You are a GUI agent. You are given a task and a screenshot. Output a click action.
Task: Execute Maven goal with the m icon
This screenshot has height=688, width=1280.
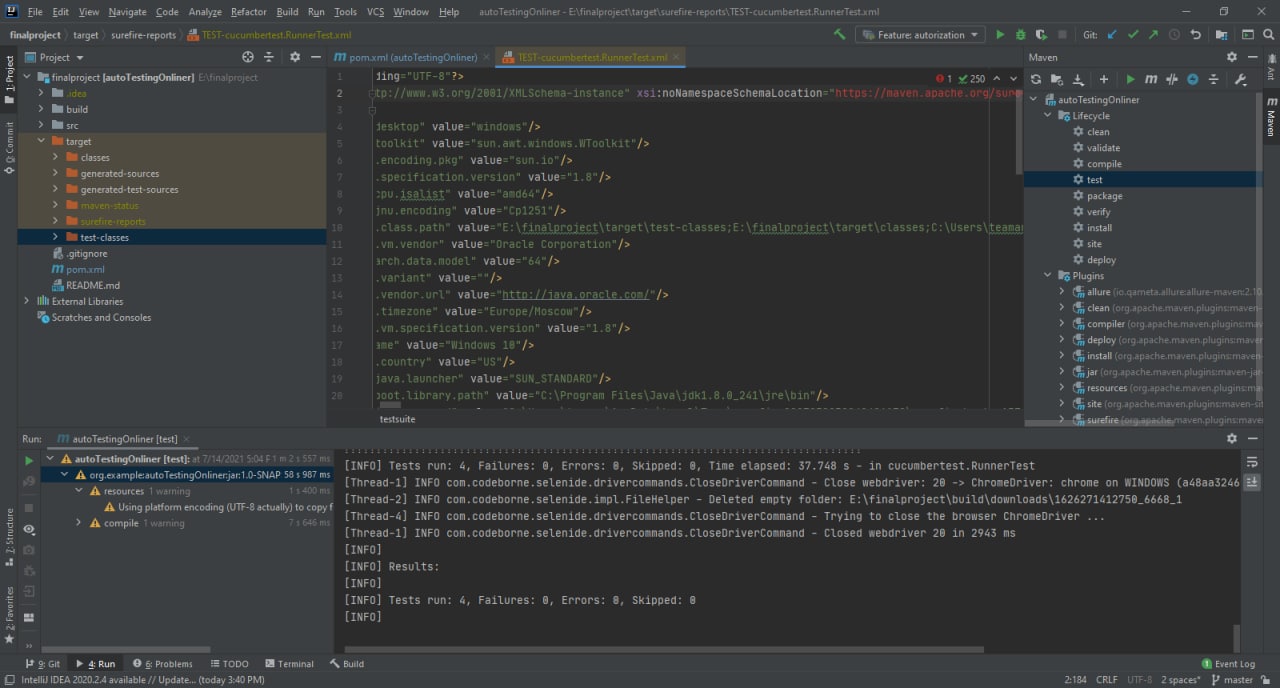(1151, 79)
